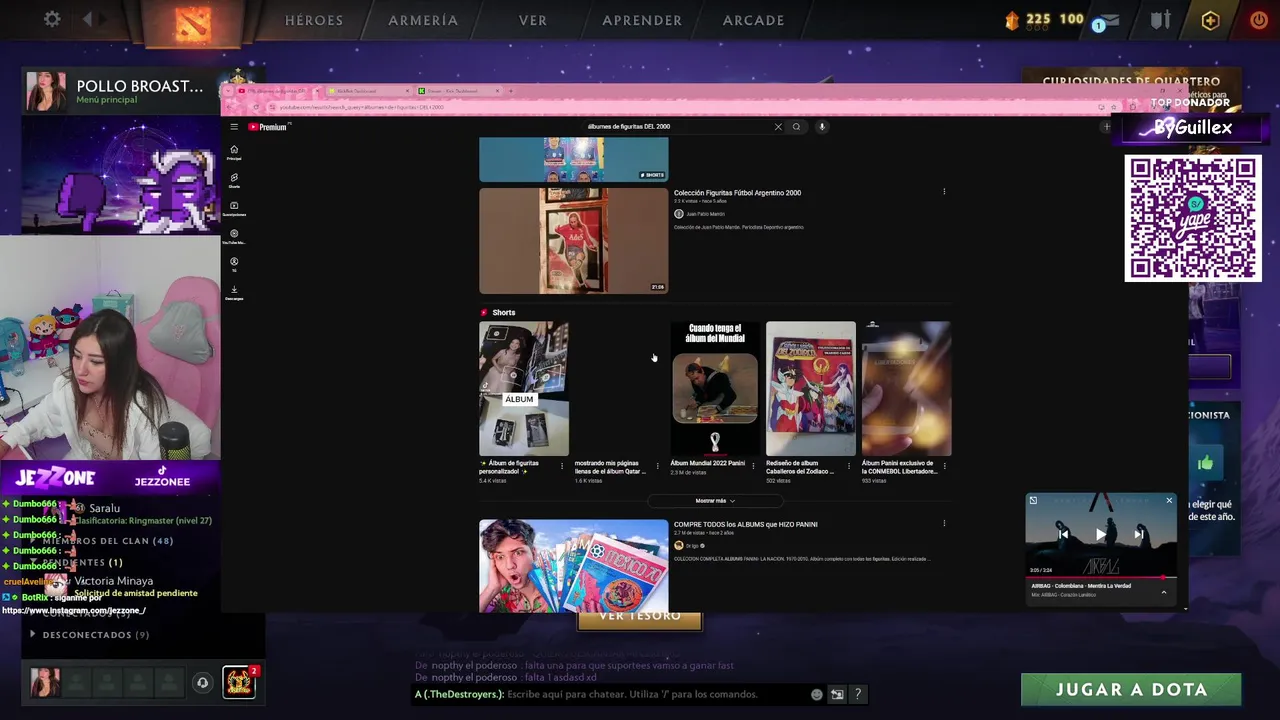Open the ARMERÍA tab
The image size is (1280, 720).
[423, 20]
